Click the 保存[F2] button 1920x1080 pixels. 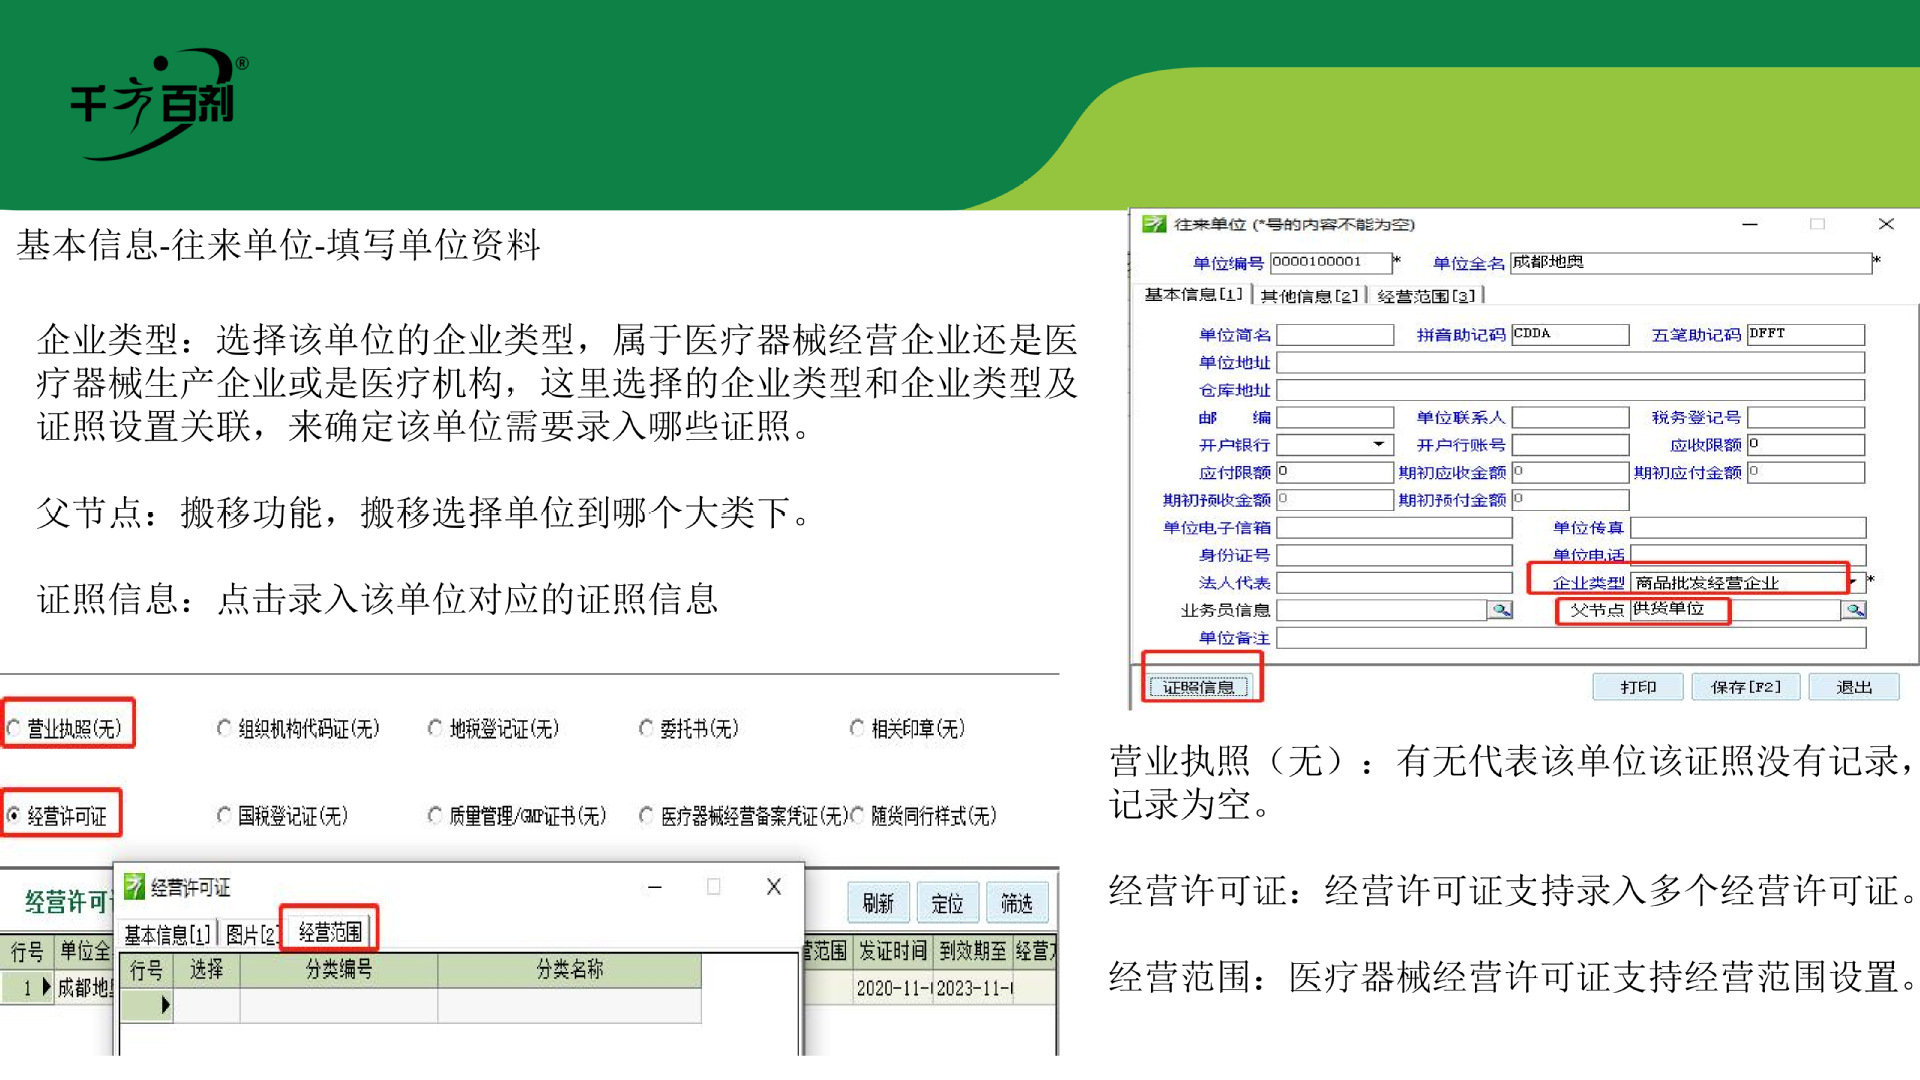[x=1745, y=686]
